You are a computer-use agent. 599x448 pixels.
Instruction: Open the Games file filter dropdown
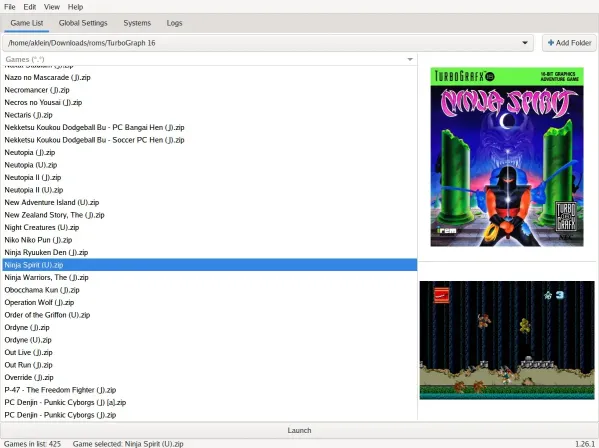point(410,59)
